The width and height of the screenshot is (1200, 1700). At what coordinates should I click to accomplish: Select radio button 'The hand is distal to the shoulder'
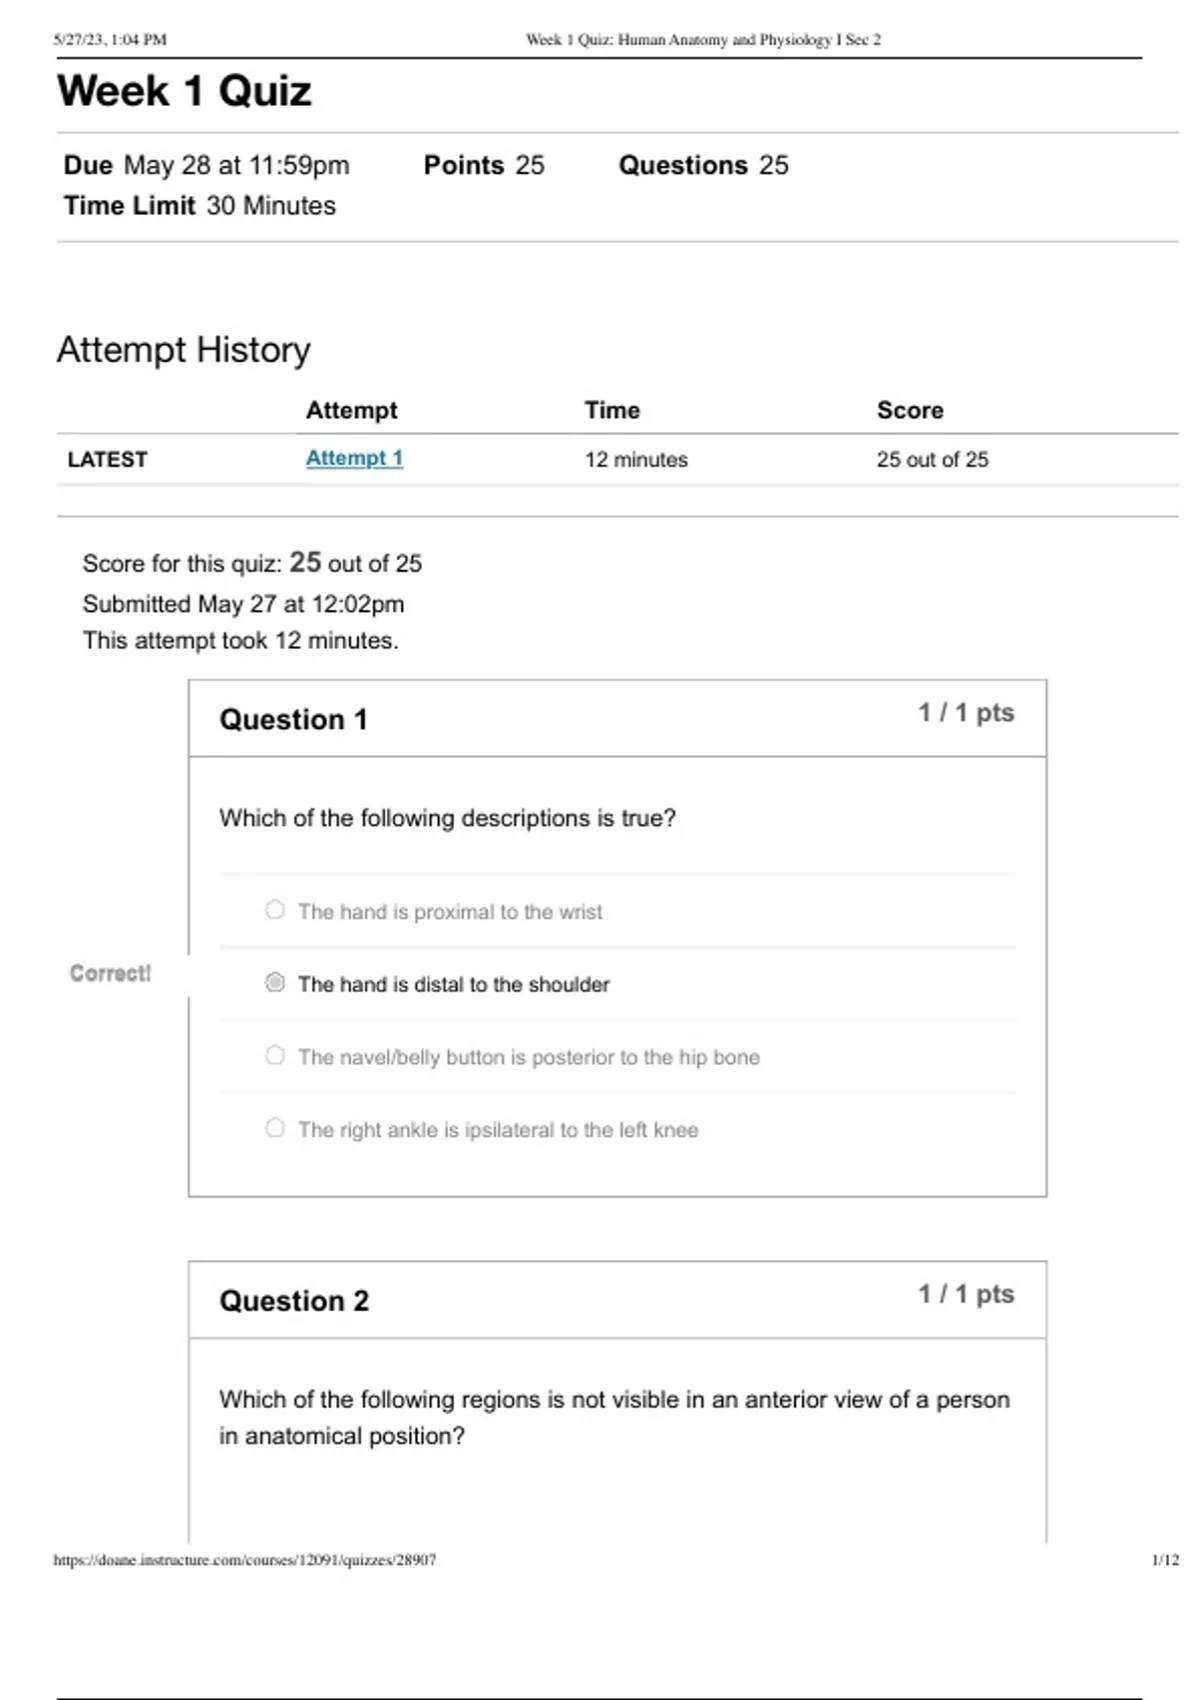pos(275,983)
